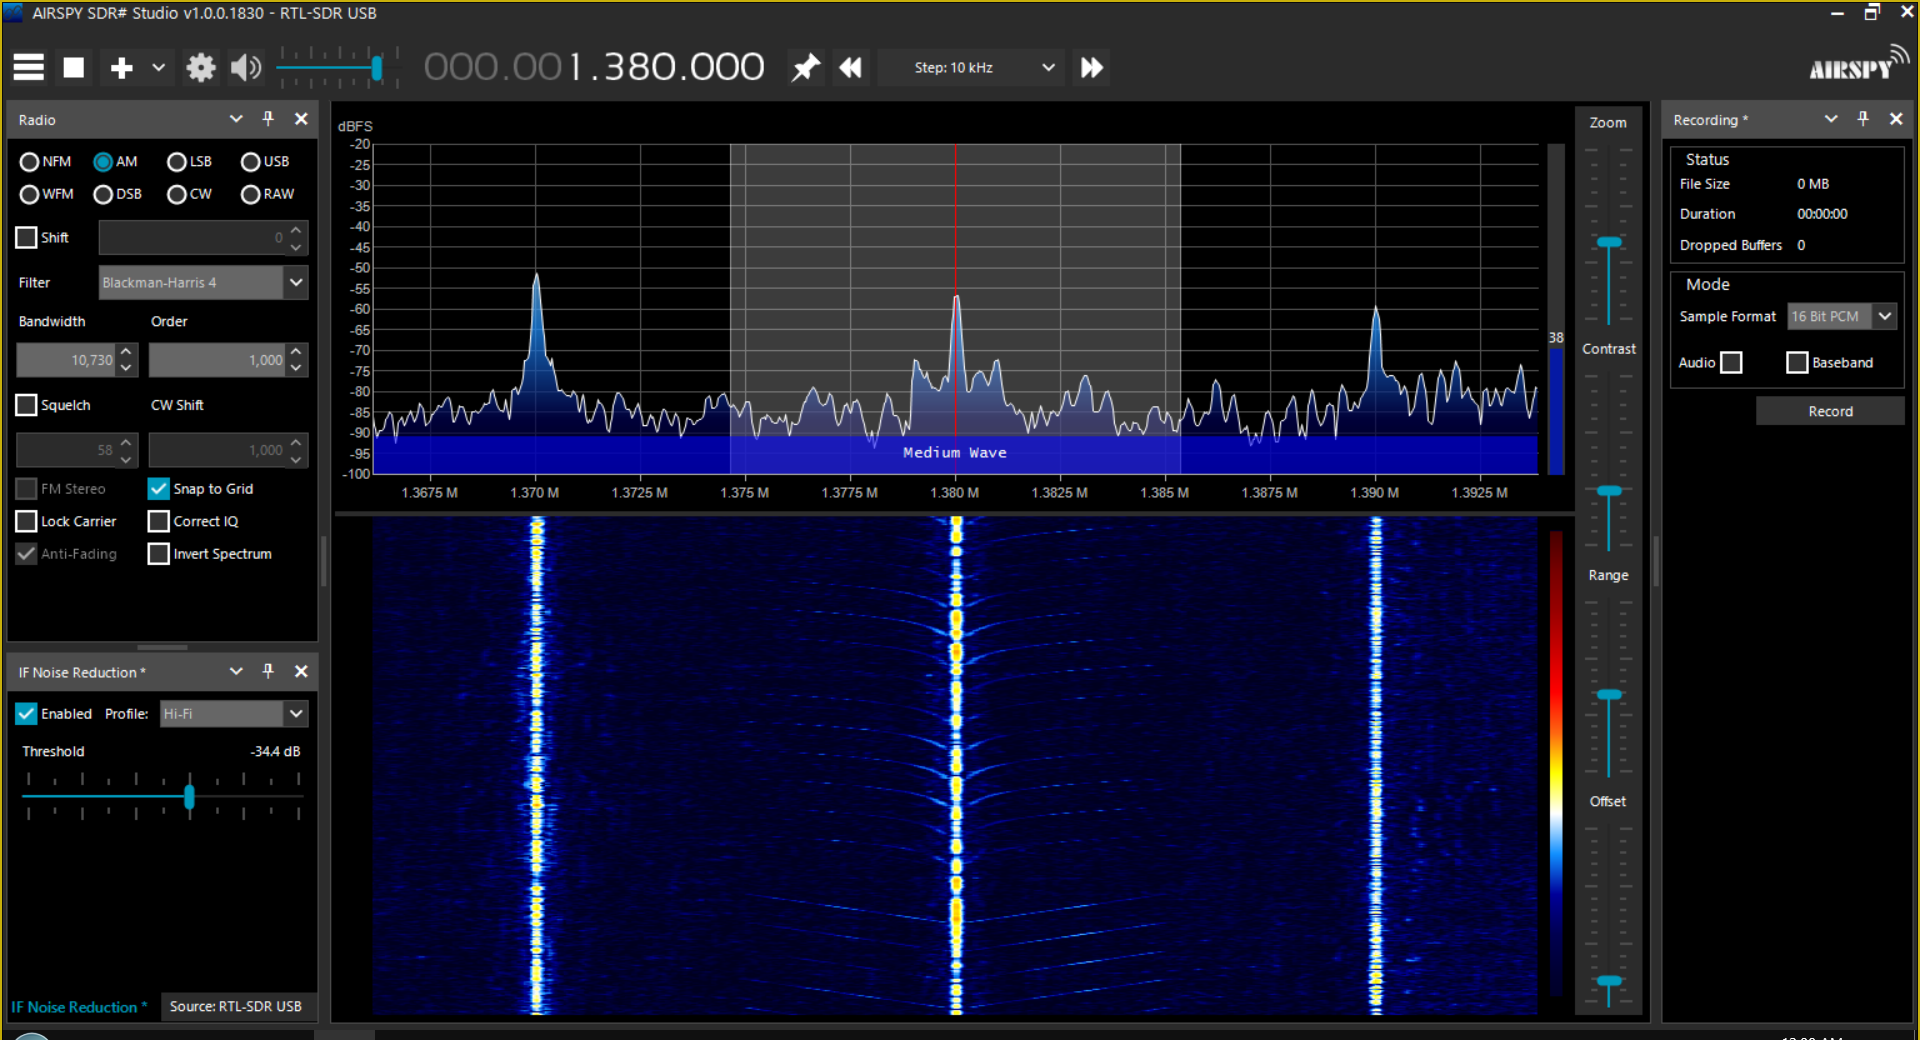
Task: Enable the Squelch checkbox
Action: [27, 405]
